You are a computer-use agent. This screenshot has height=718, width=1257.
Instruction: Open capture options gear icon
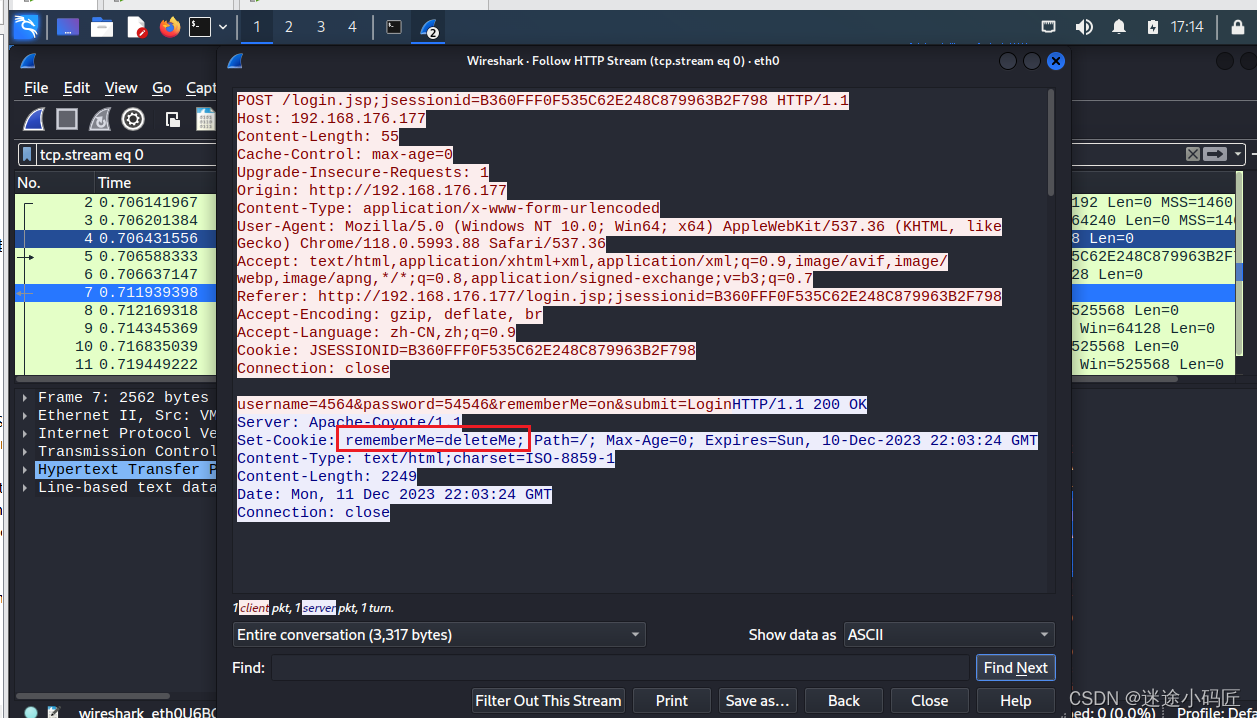[x=133, y=120]
